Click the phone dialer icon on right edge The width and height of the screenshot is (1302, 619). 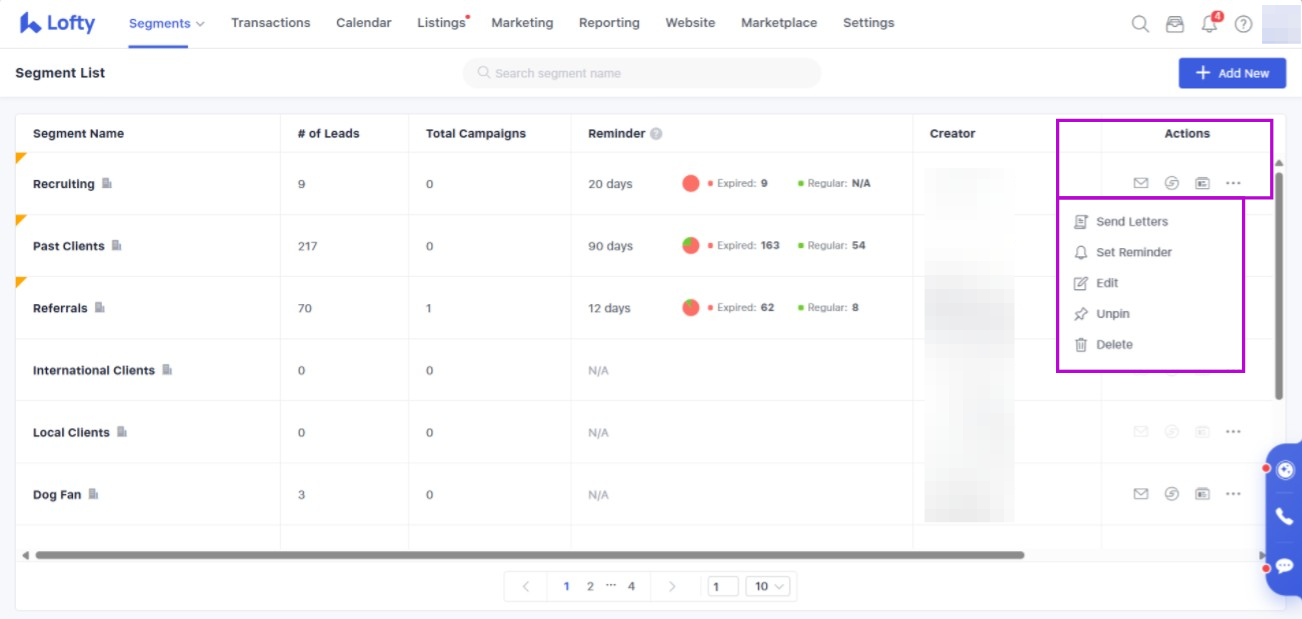point(1284,517)
